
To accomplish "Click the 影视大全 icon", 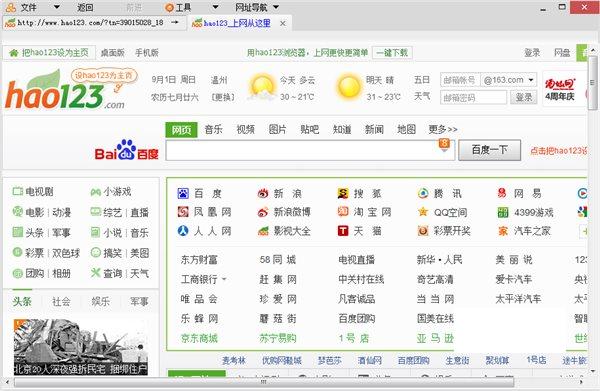I will [263, 231].
